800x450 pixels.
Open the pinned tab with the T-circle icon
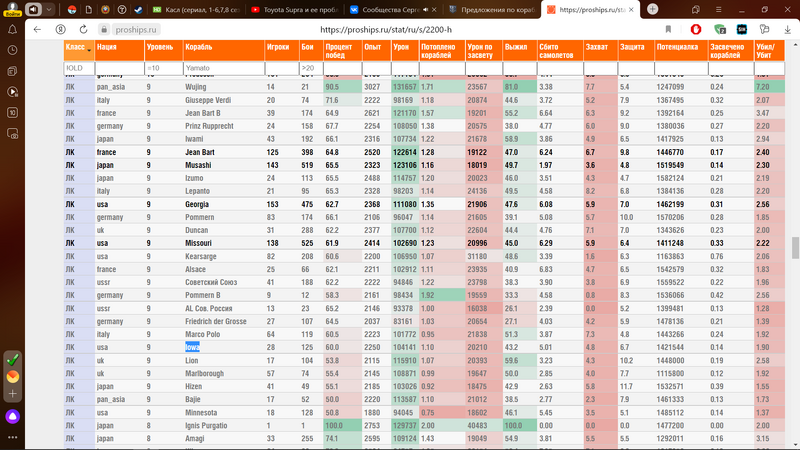click(122, 9)
